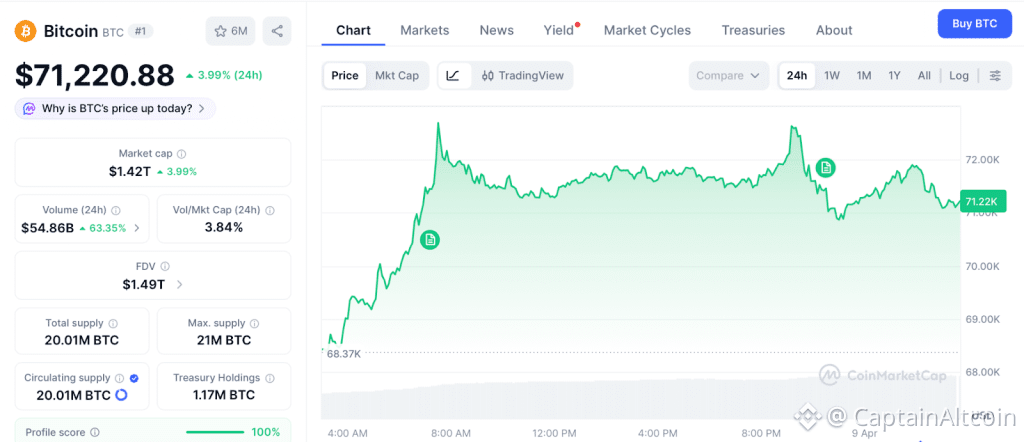Click the news marker near 72.00K
Viewport: 1024px width, 442px height.
825,167
